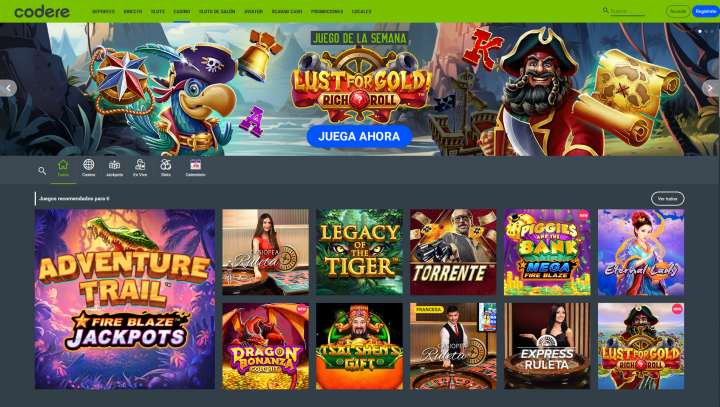
Task: Focus the Buscar search field
Action: tap(627, 11)
